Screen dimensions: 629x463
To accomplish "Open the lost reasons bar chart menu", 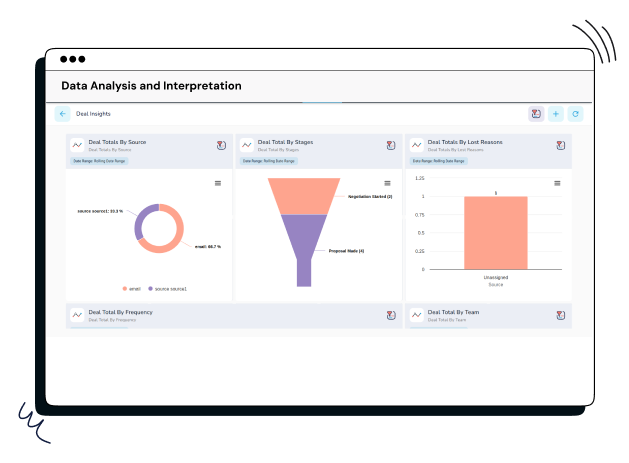I will 557,183.
